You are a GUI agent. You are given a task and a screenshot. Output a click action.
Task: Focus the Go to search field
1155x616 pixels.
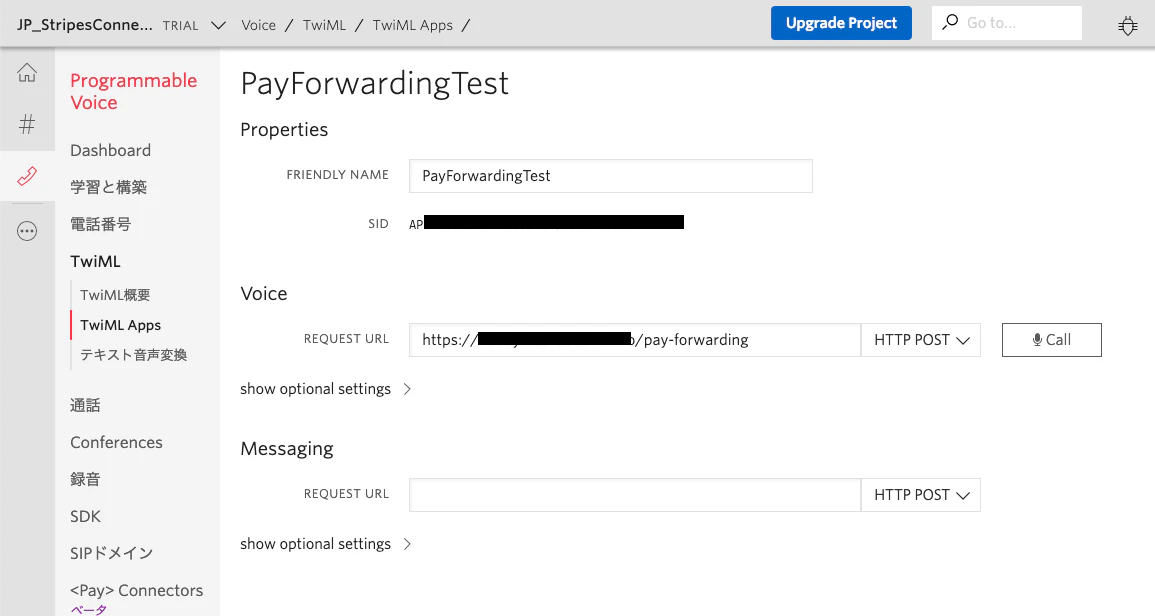pyautogui.click(x=1007, y=23)
